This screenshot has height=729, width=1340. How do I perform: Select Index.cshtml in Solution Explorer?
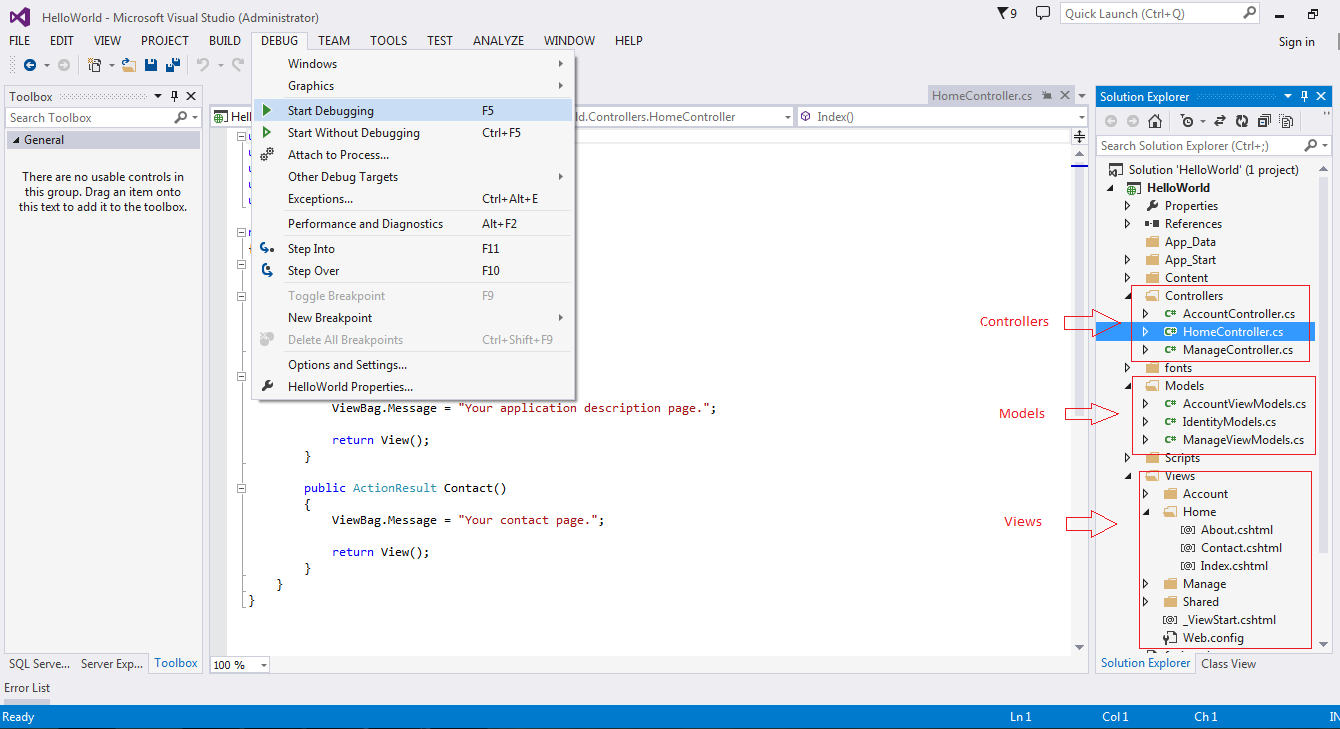[x=1234, y=566]
